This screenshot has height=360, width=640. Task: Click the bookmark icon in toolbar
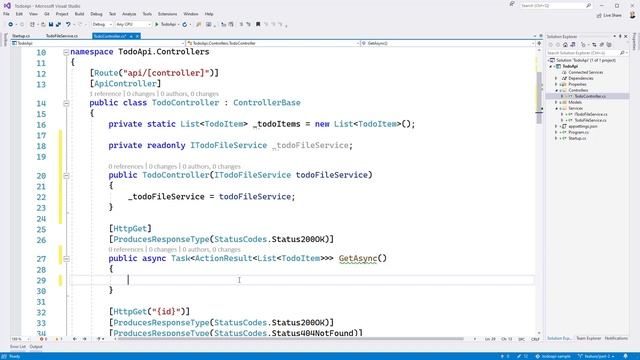258,24
